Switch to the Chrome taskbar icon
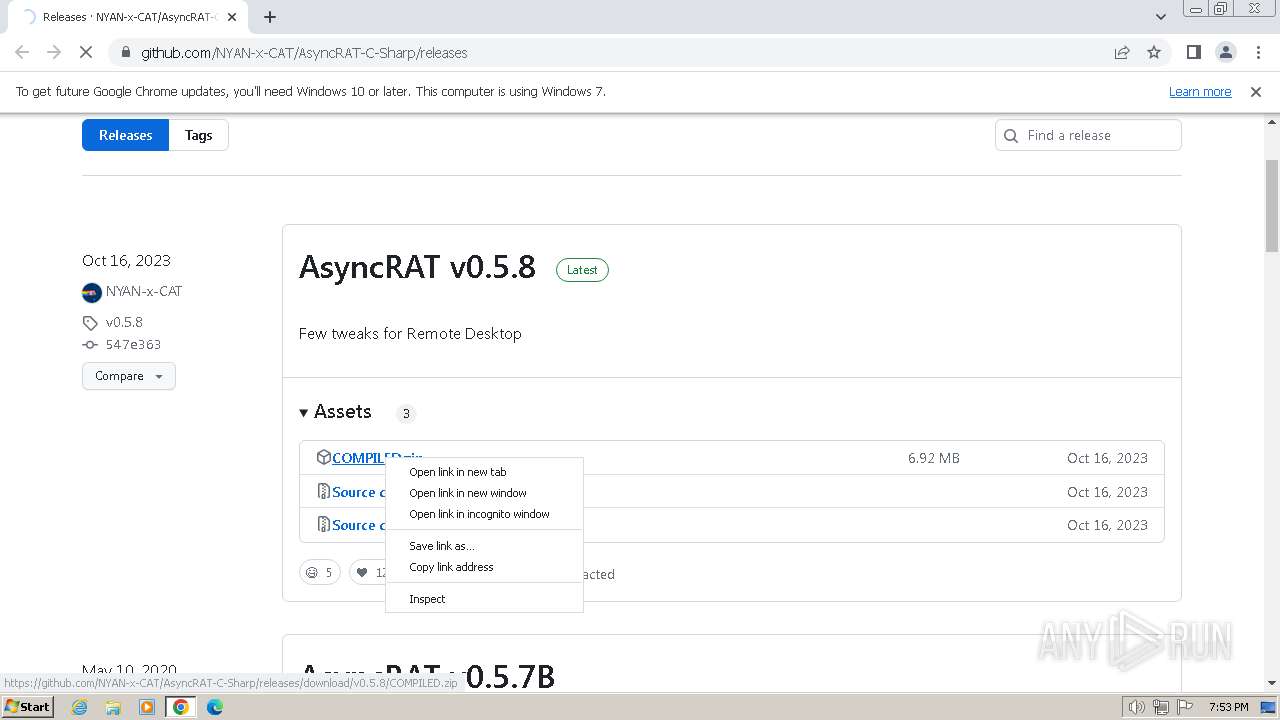 [181, 707]
